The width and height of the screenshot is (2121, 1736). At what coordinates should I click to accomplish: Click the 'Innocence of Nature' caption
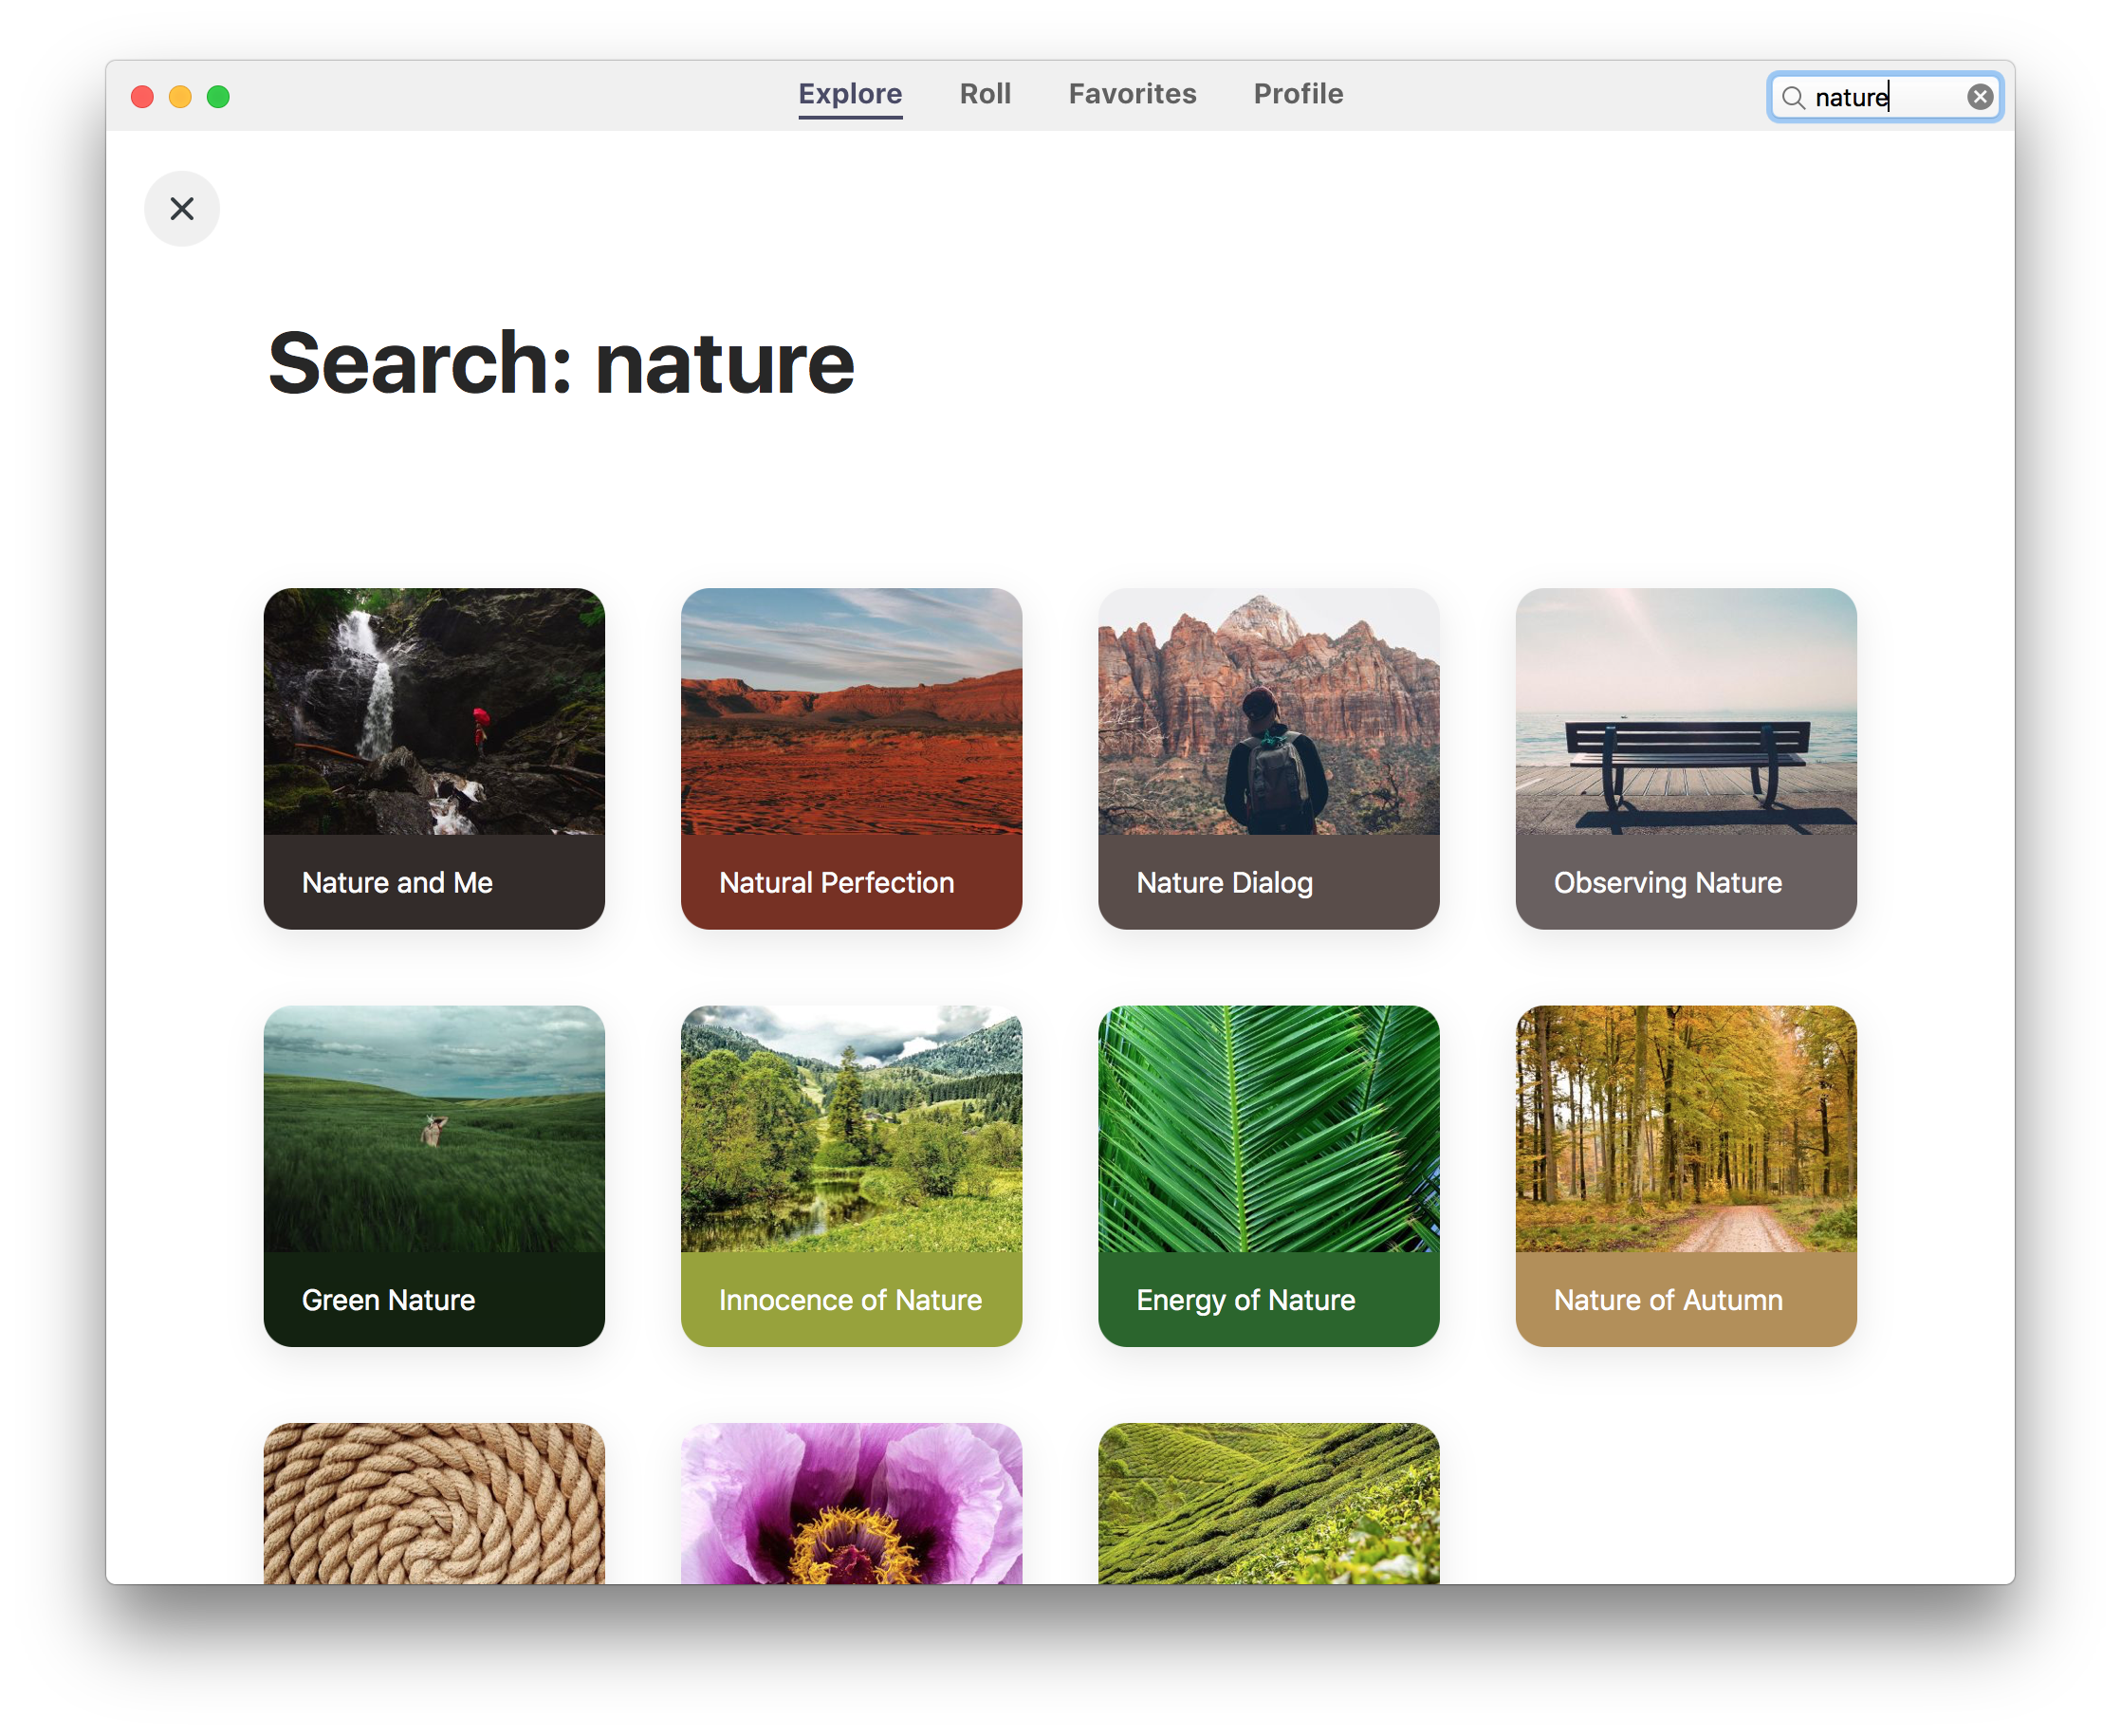[x=850, y=1299]
